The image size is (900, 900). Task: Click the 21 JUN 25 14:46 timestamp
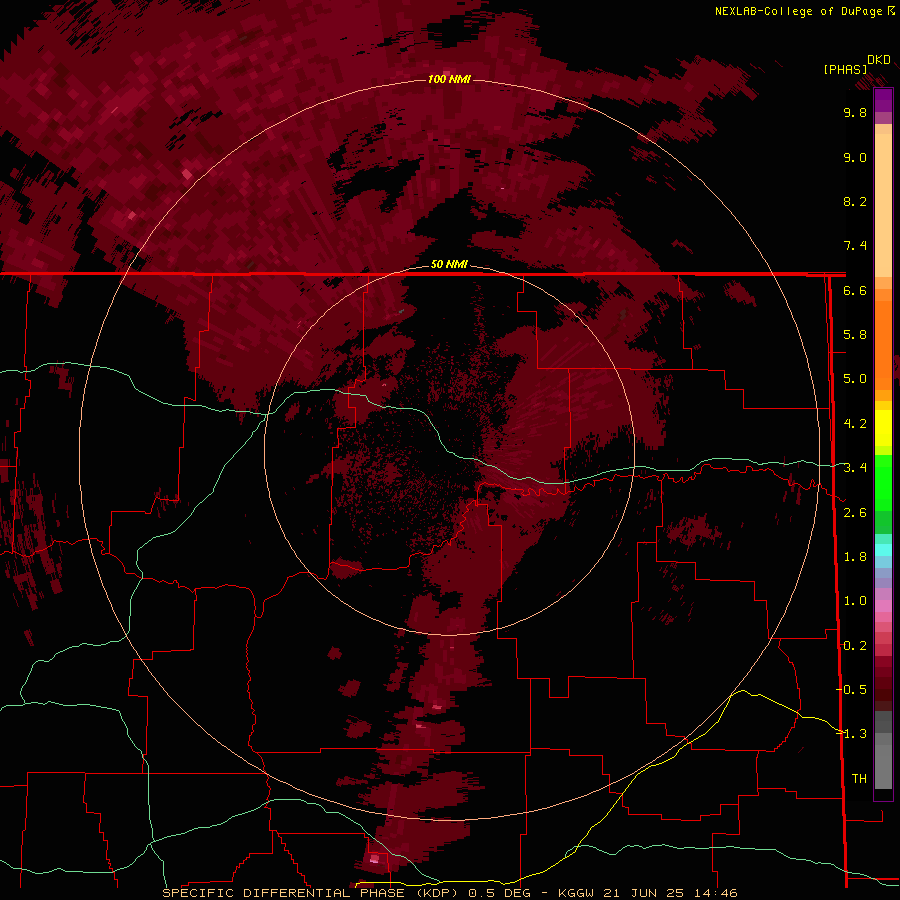pos(670,893)
